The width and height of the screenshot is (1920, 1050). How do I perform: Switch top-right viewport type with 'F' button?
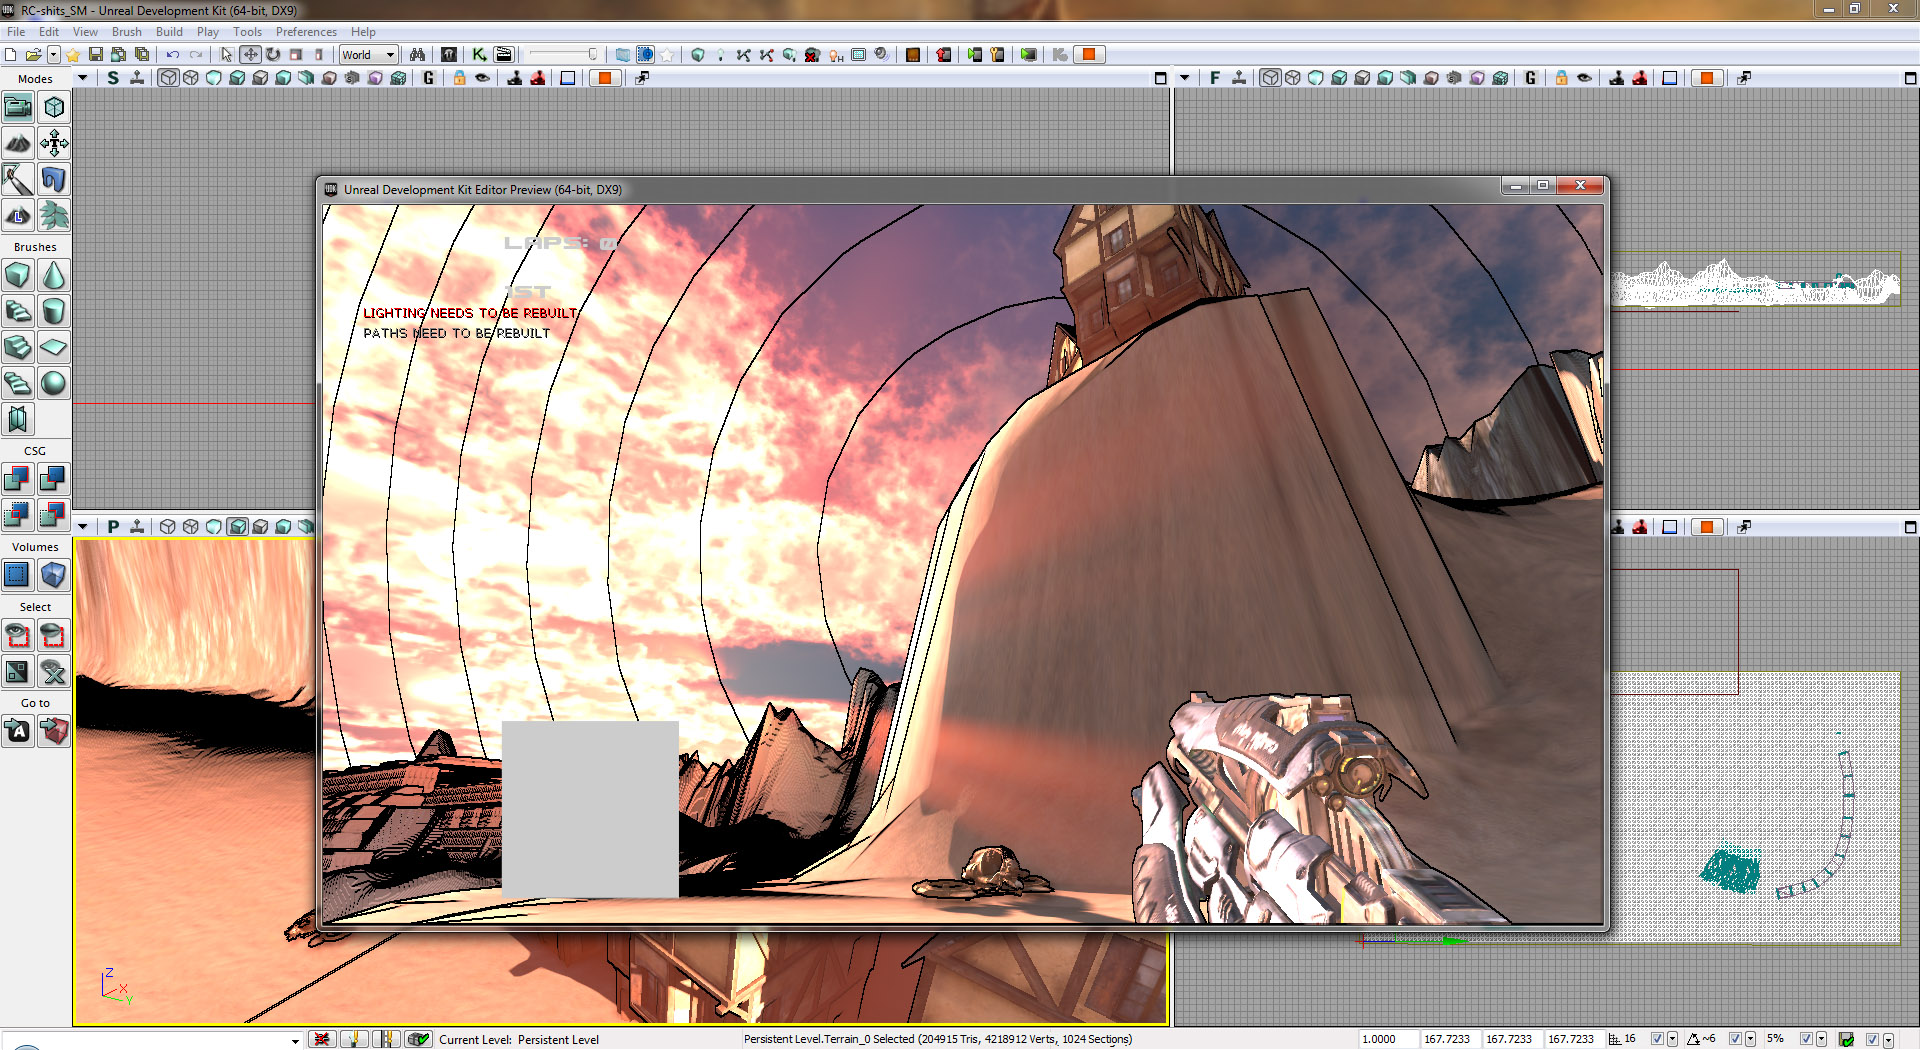pos(1215,78)
